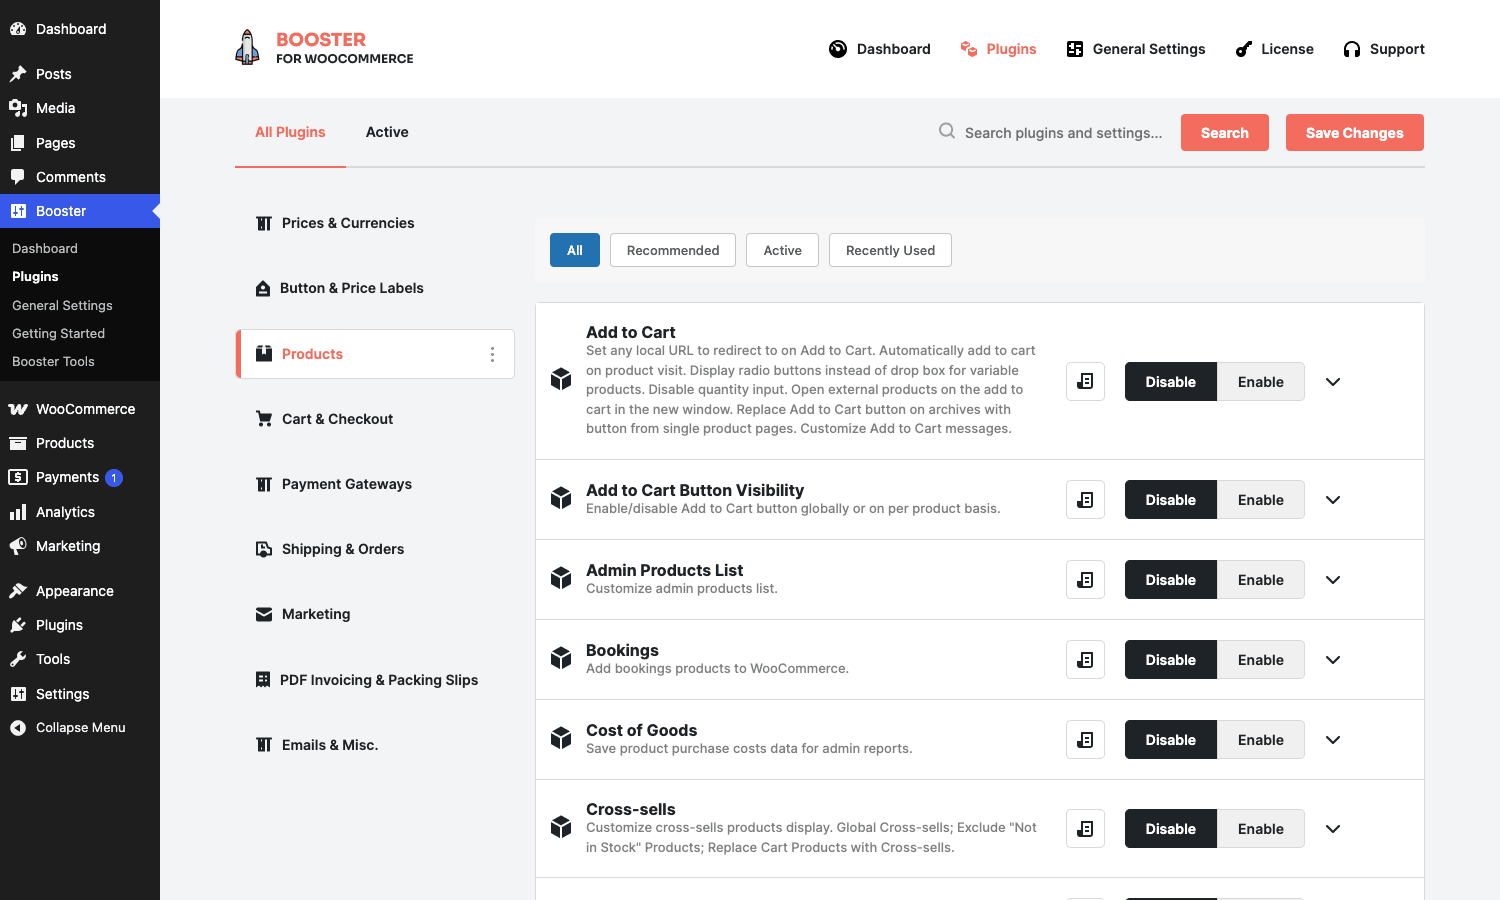Click the search magnifier icon
Screen dimensions: 1500x900
pyautogui.click(x=946, y=131)
